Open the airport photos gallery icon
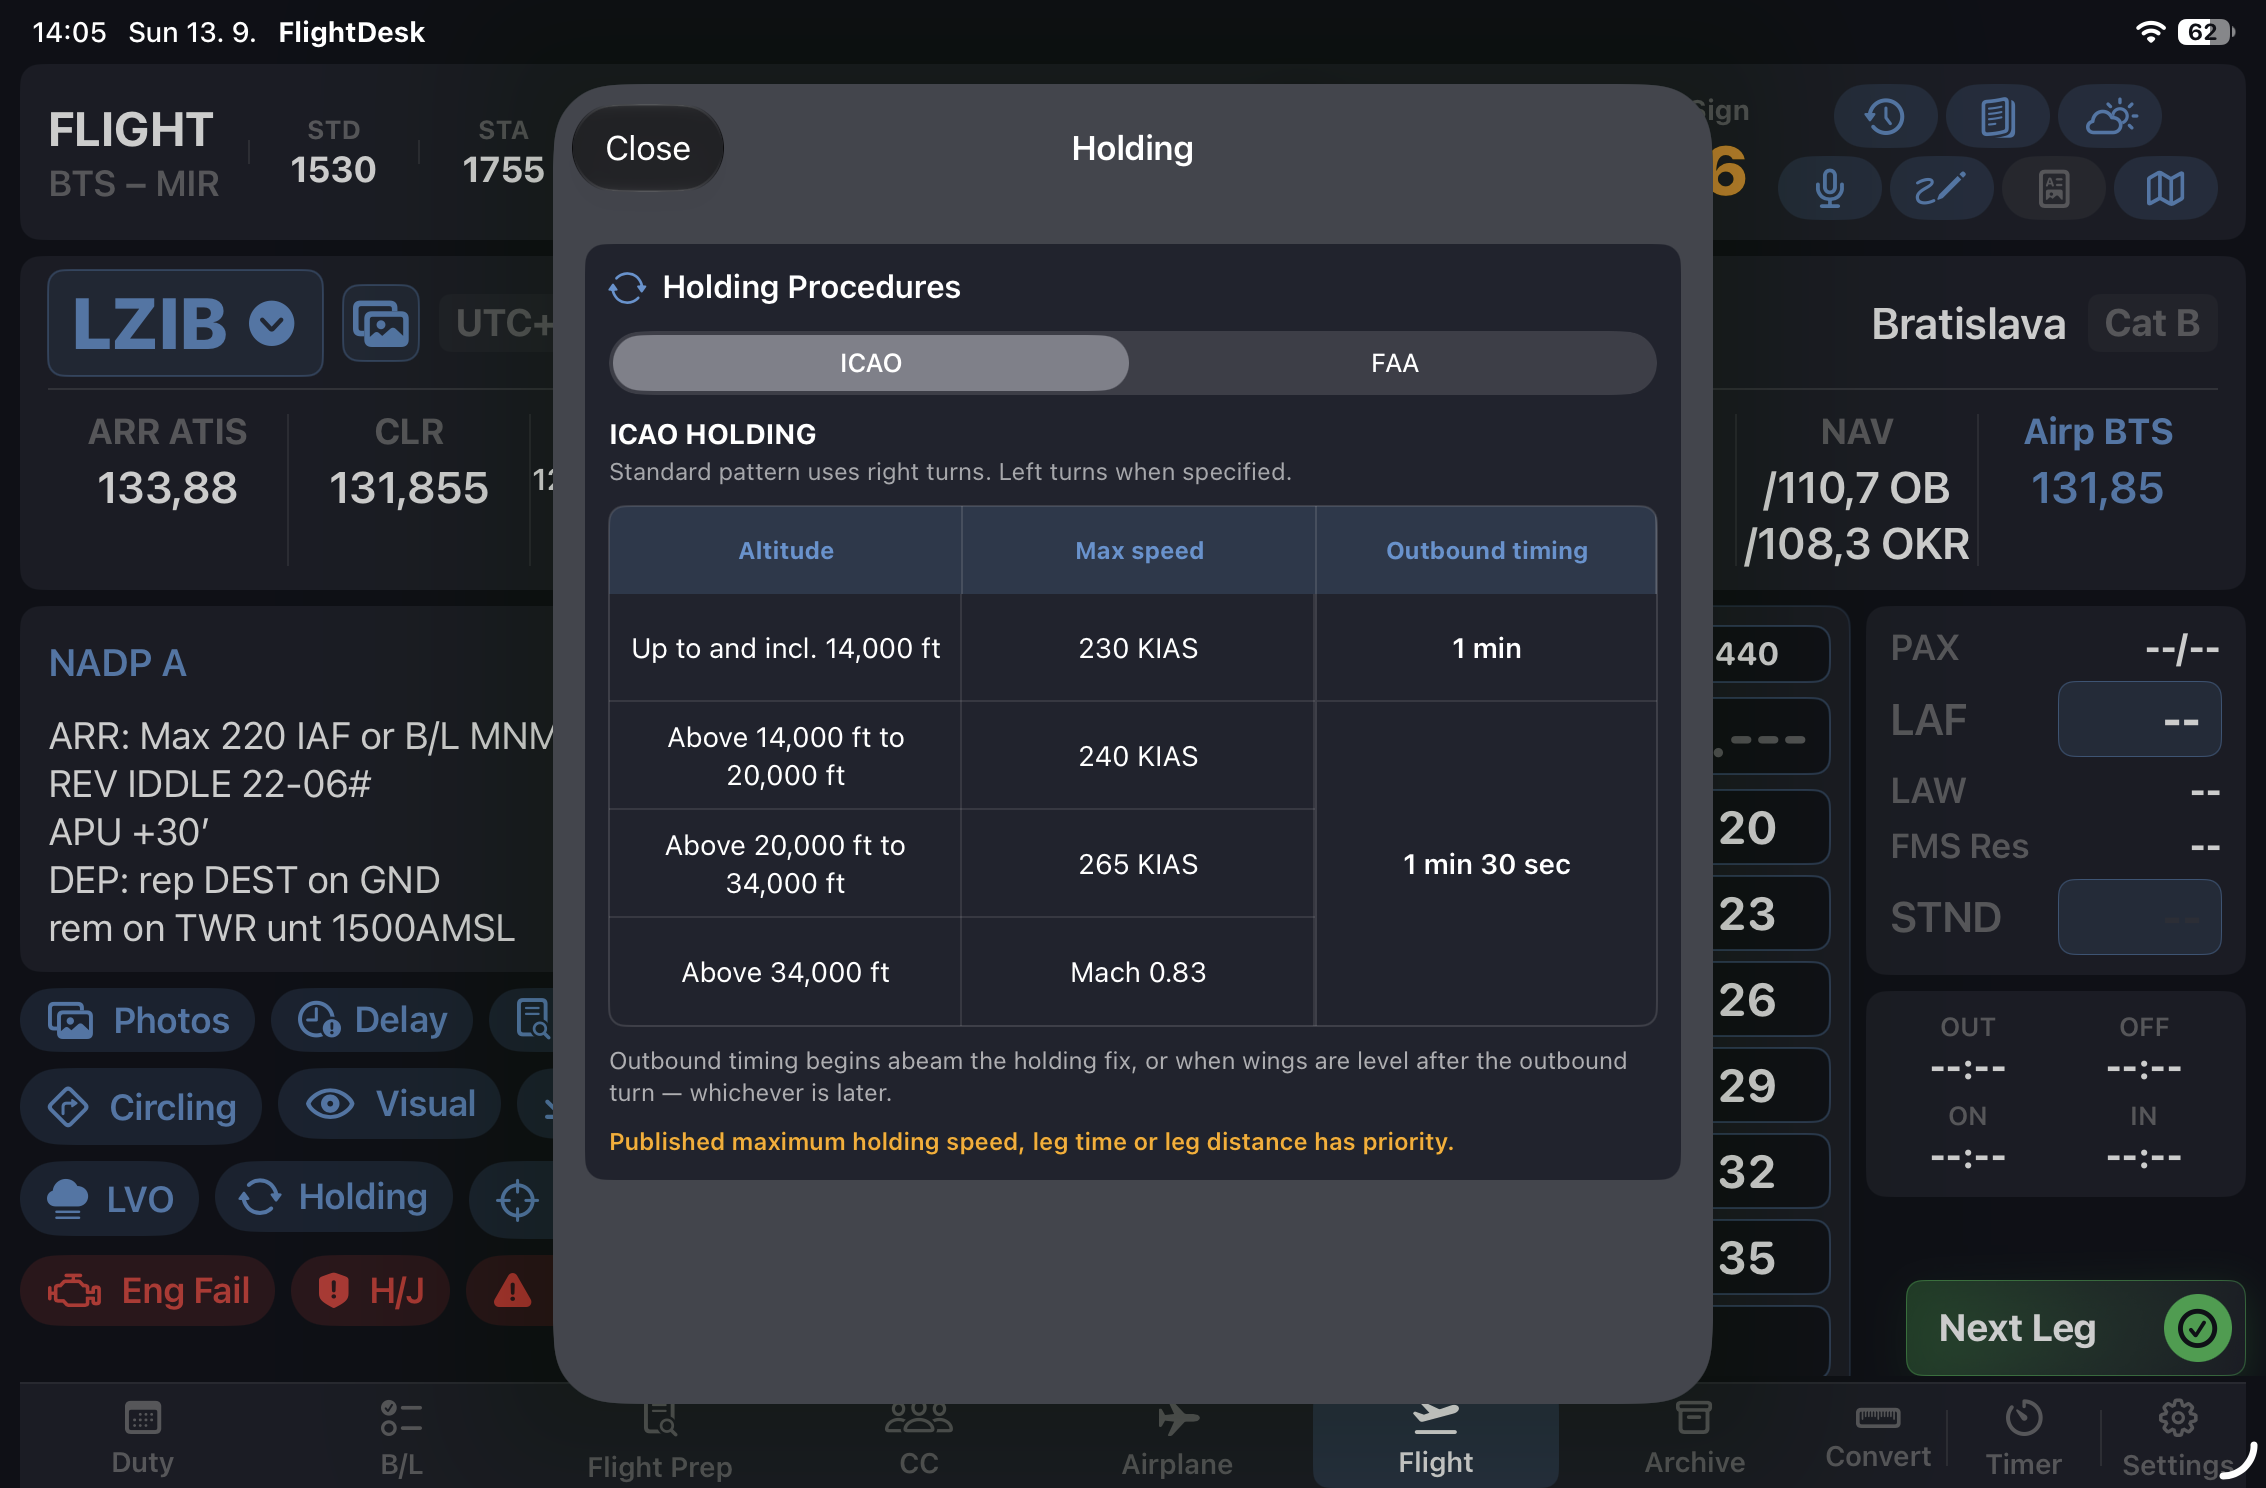Screen dimensions: 2266x1488 coord(381,323)
